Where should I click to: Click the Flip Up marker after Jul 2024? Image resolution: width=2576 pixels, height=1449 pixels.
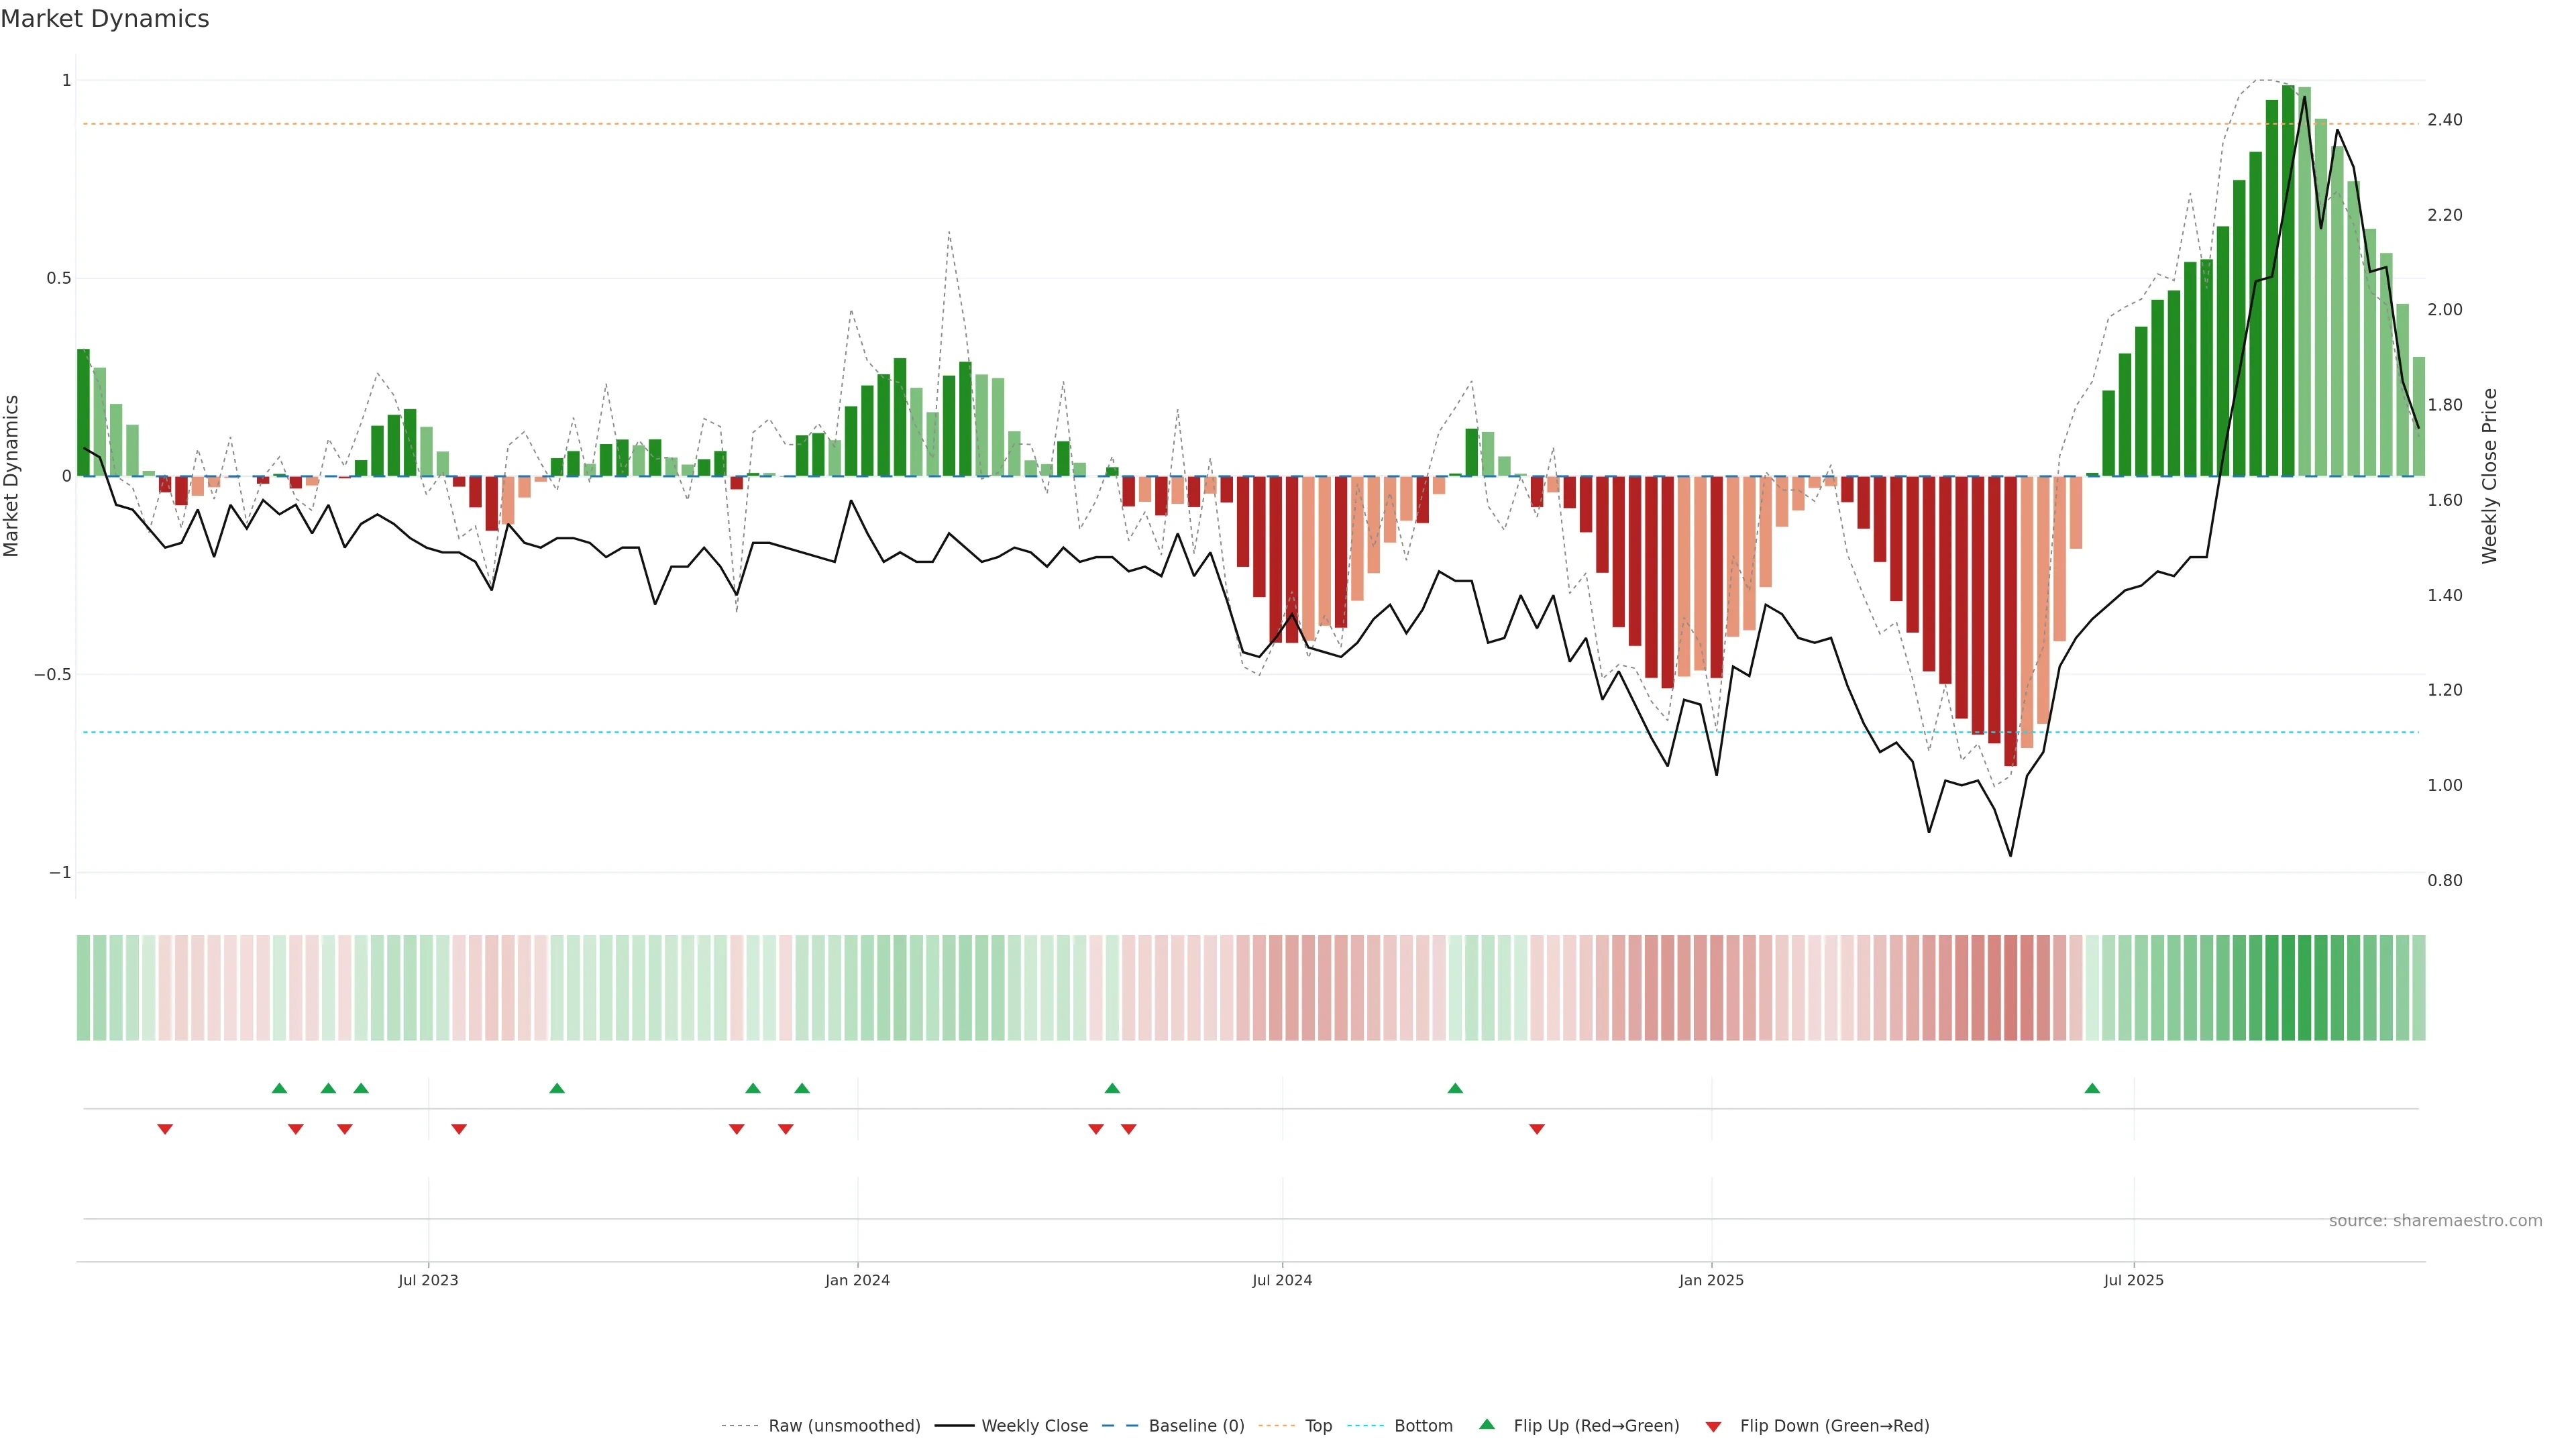[1455, 1088]
